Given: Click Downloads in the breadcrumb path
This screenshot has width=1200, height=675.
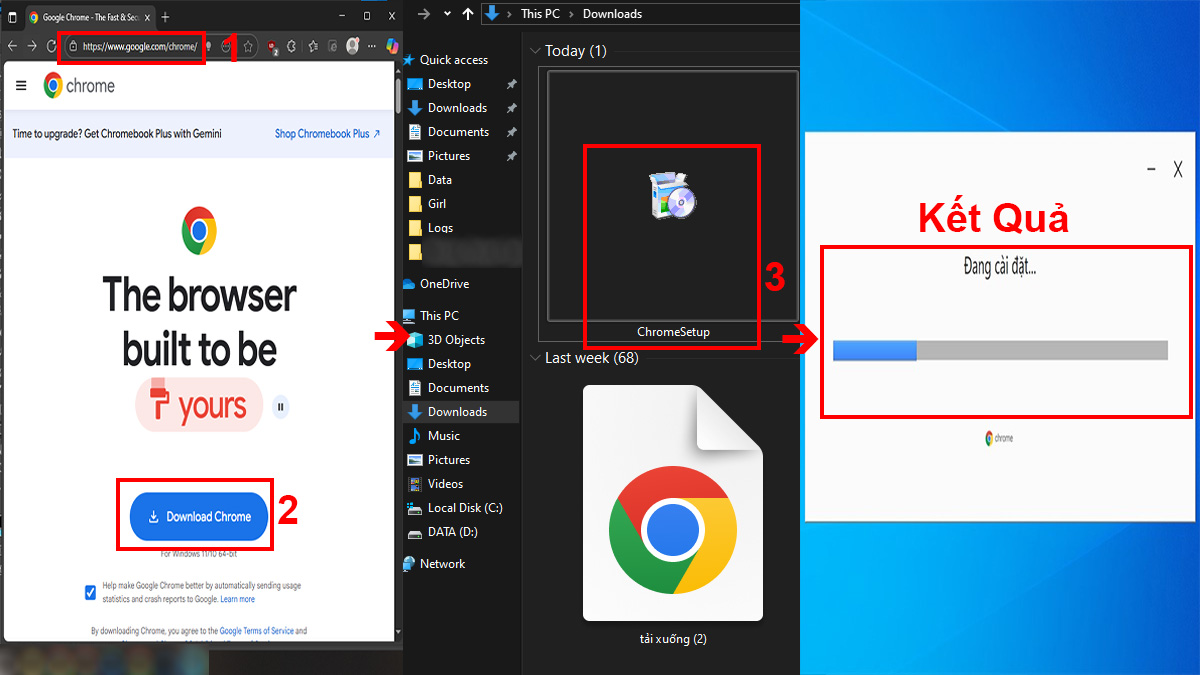Looking at the screenshot, I should (612, 14).
